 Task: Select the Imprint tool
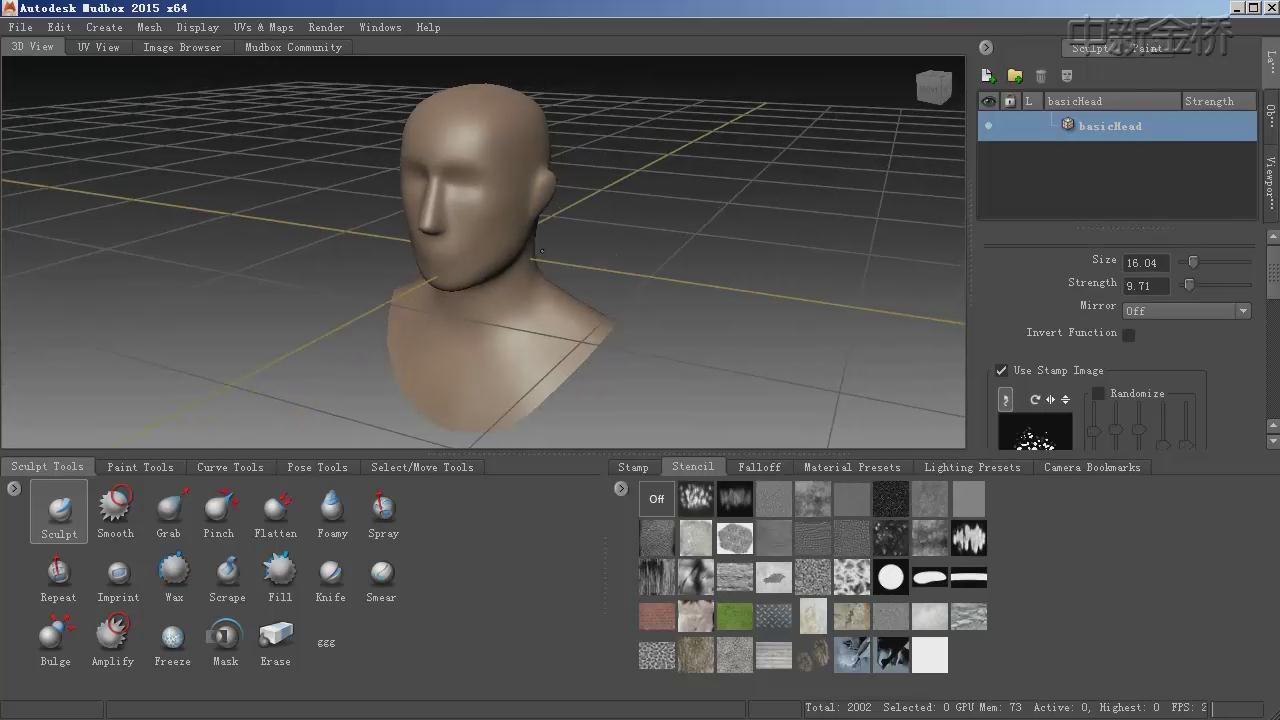118,577
